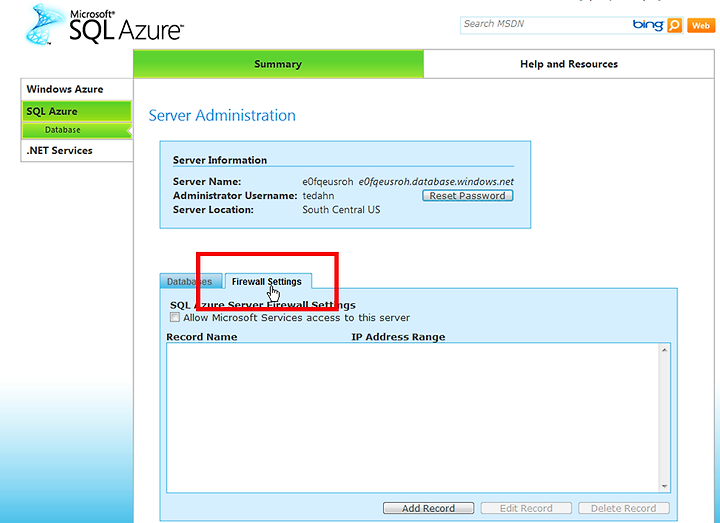This screenshot has height=523, width=720.
Task: Click the Reset Password button
Action: (x=467, y=196)
